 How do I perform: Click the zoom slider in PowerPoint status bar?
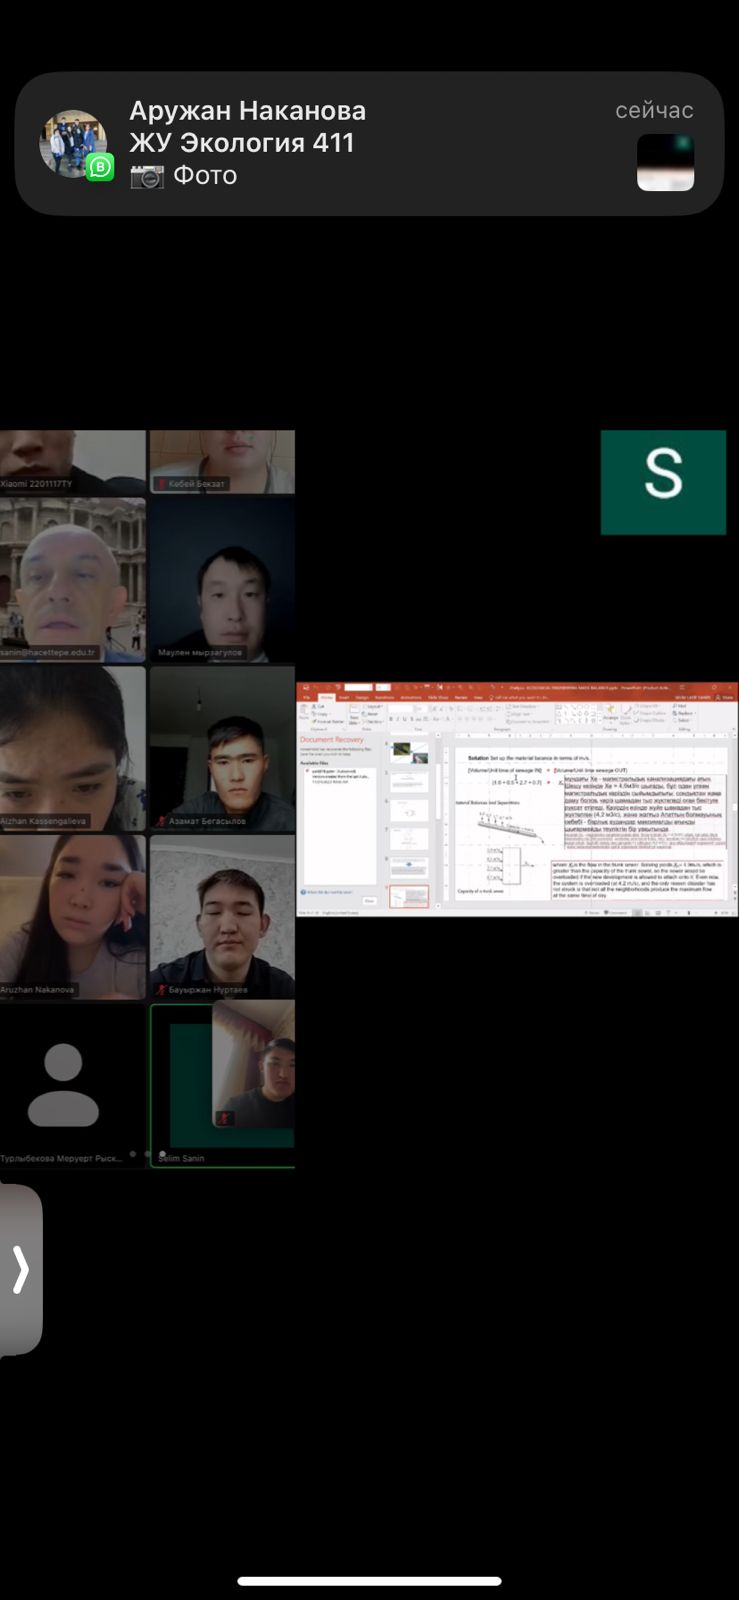pos(700,912)
